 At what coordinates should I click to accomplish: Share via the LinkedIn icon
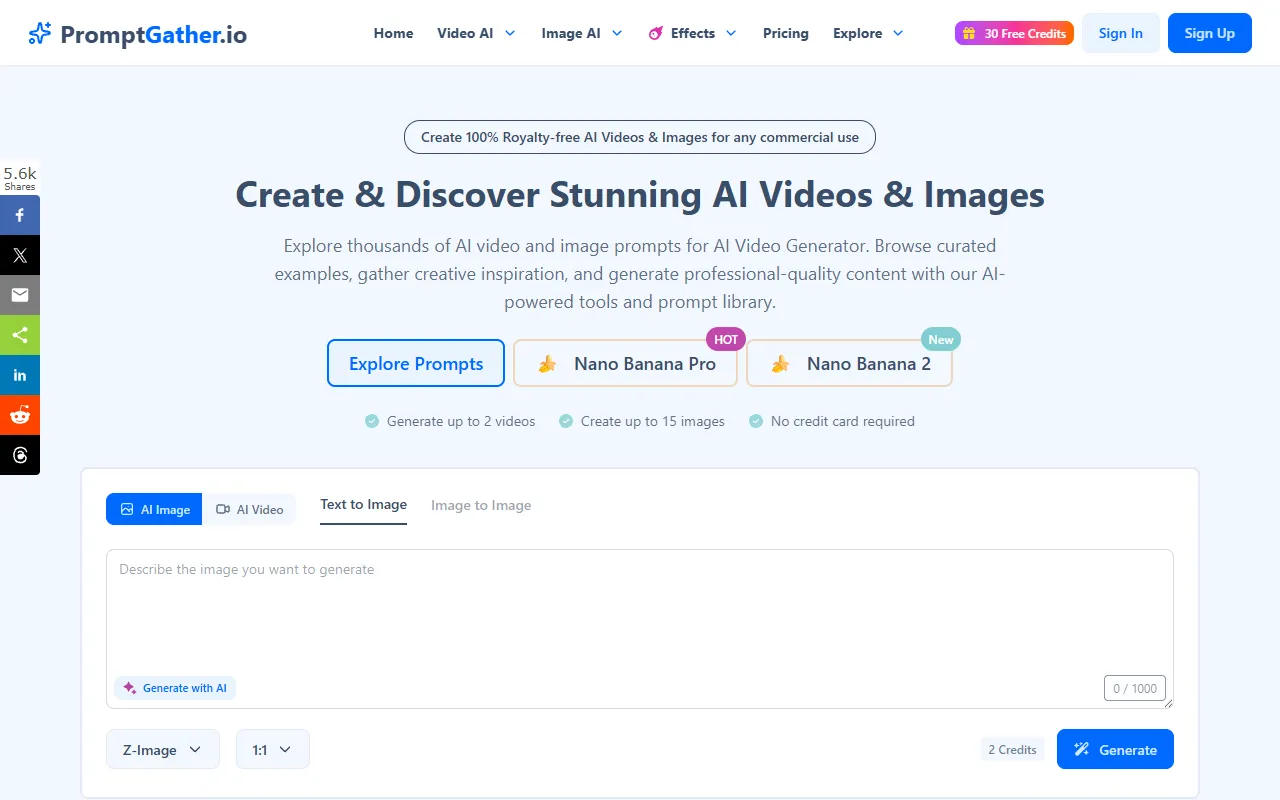(20, 375)
